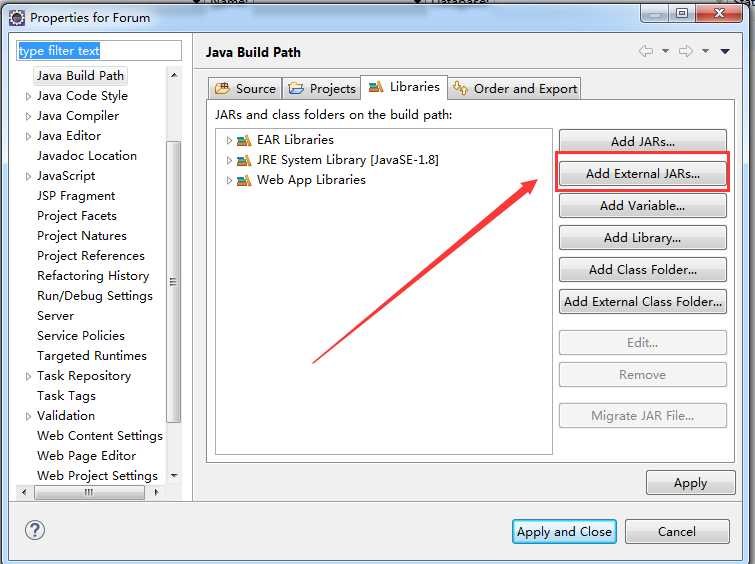Select Task Tags
This screenshot has width=755, height=564.
coord(66,396)
